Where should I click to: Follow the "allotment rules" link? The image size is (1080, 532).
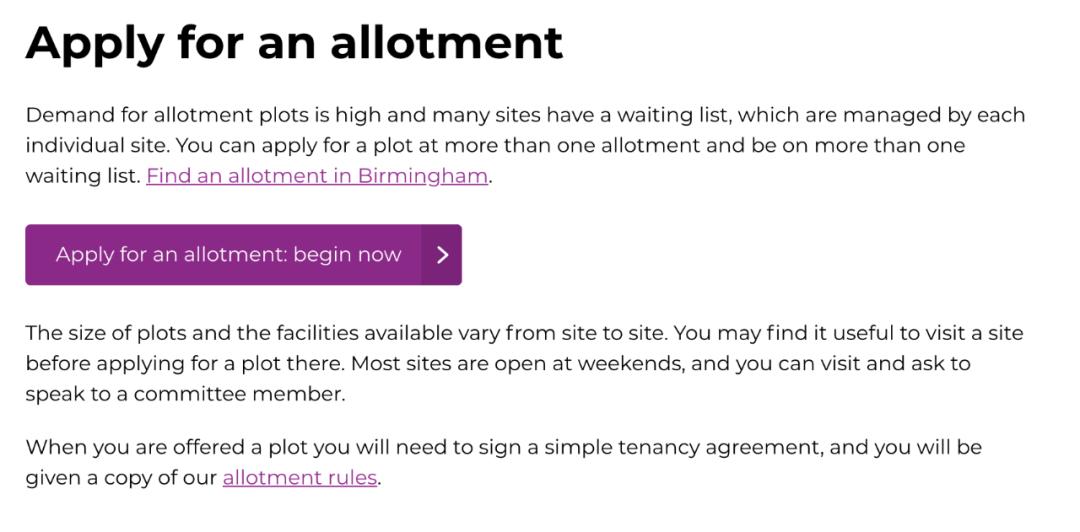300,478
